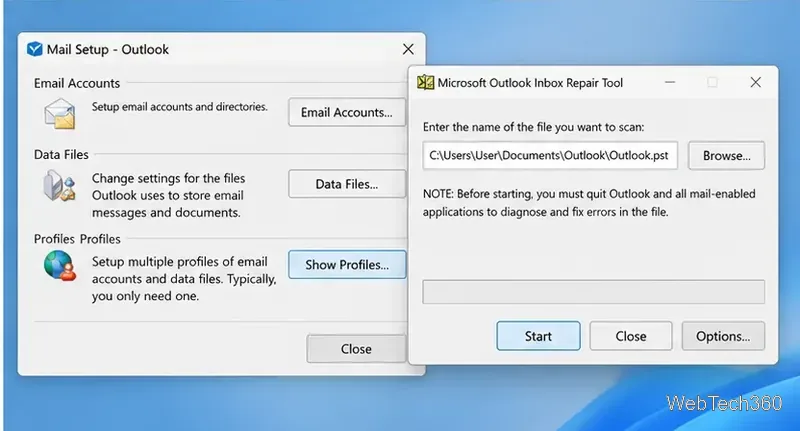800x431 pixels.
Task: Open the Email Accounts... button
Action: [347, 112]
